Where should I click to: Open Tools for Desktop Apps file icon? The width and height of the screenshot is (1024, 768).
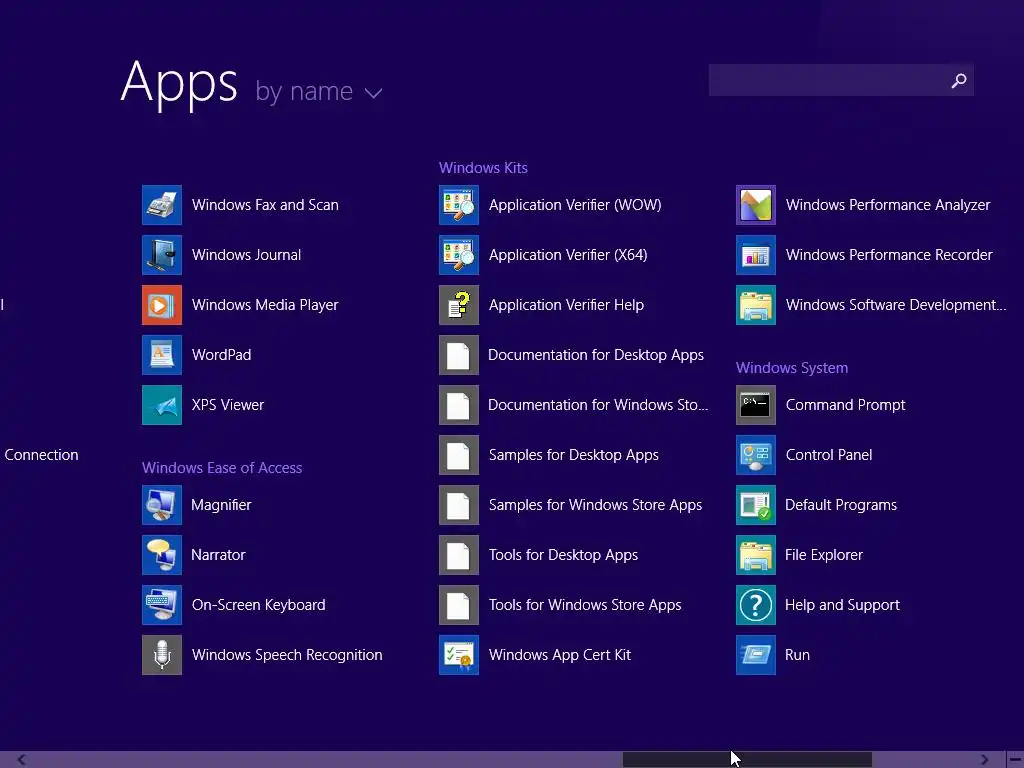click(x=459, y=555)
